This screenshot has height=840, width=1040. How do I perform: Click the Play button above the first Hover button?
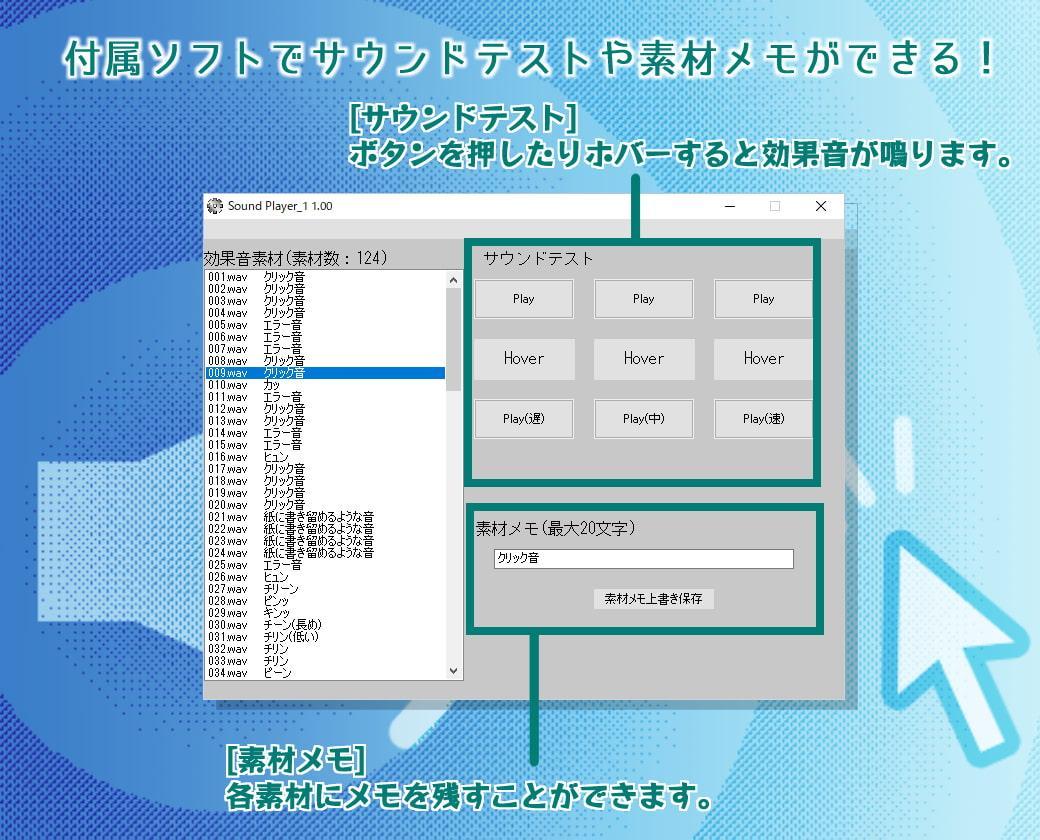tap(524, 299)
